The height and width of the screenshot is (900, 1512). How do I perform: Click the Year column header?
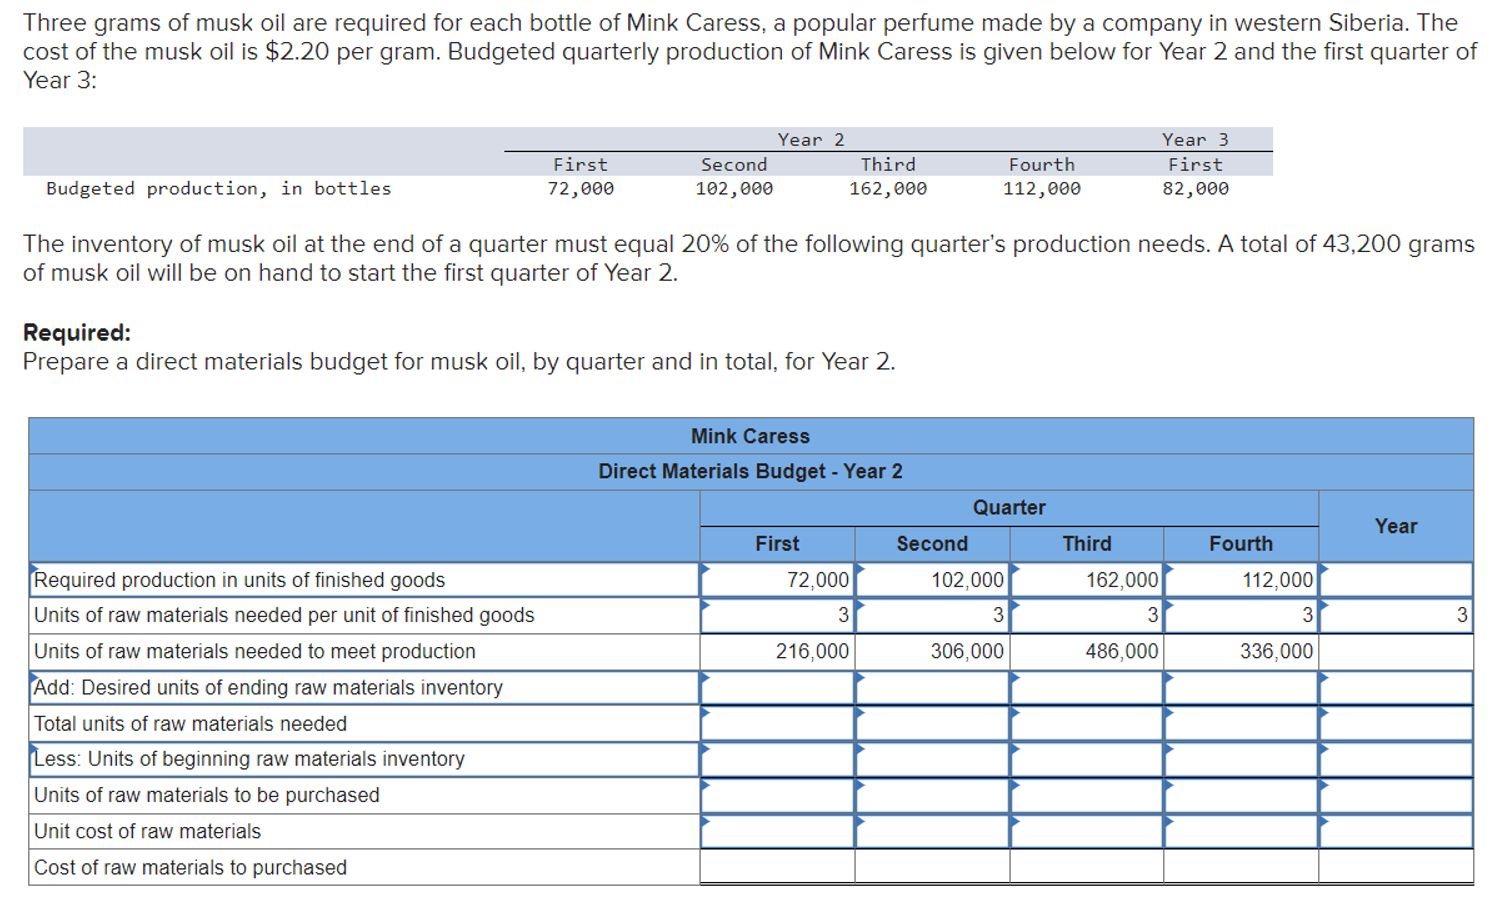1396,526
